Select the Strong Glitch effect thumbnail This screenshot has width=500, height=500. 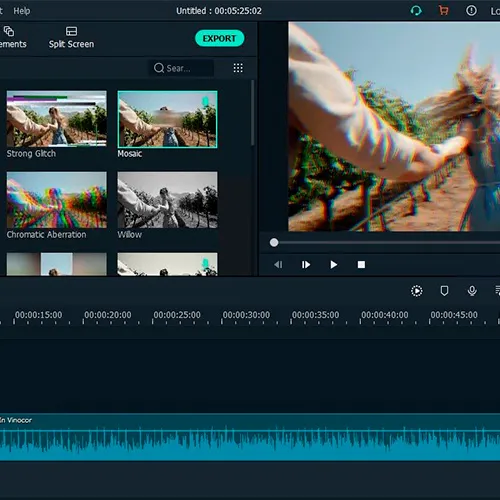pos(57,119)
